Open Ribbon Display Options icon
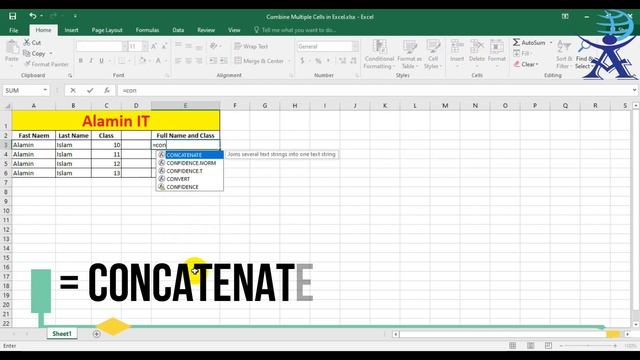 [565, 16]
